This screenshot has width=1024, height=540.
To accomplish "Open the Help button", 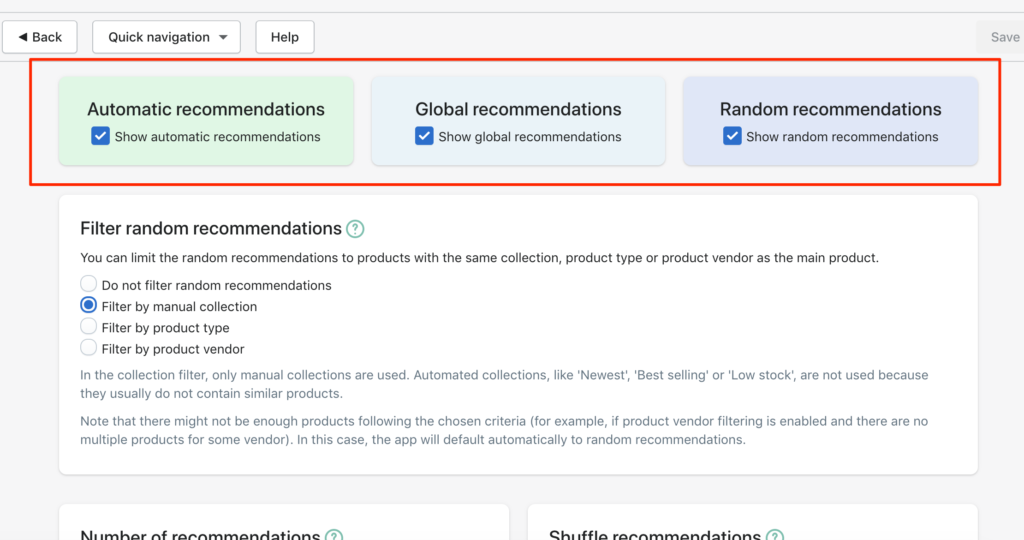I will [285, 37].
